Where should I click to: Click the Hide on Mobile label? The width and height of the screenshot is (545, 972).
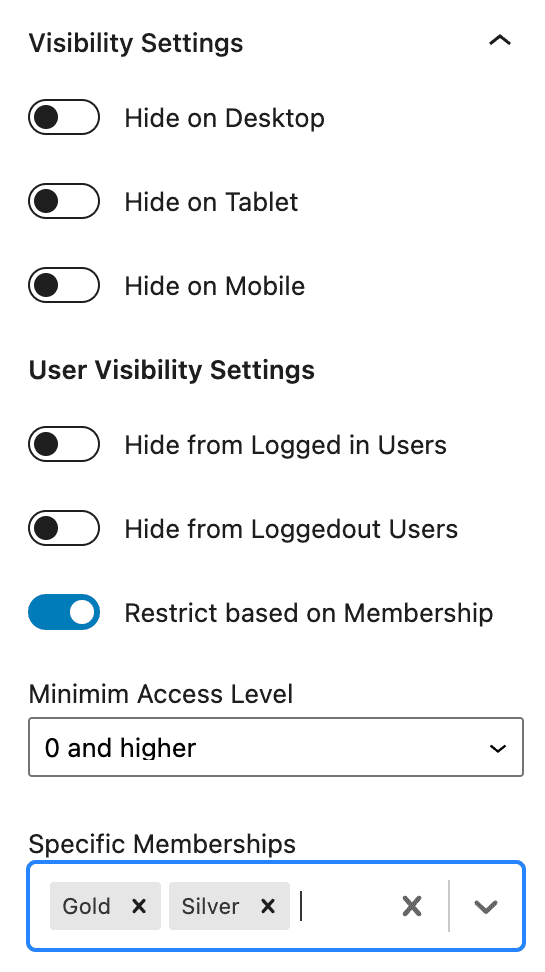tap(215, 286)
